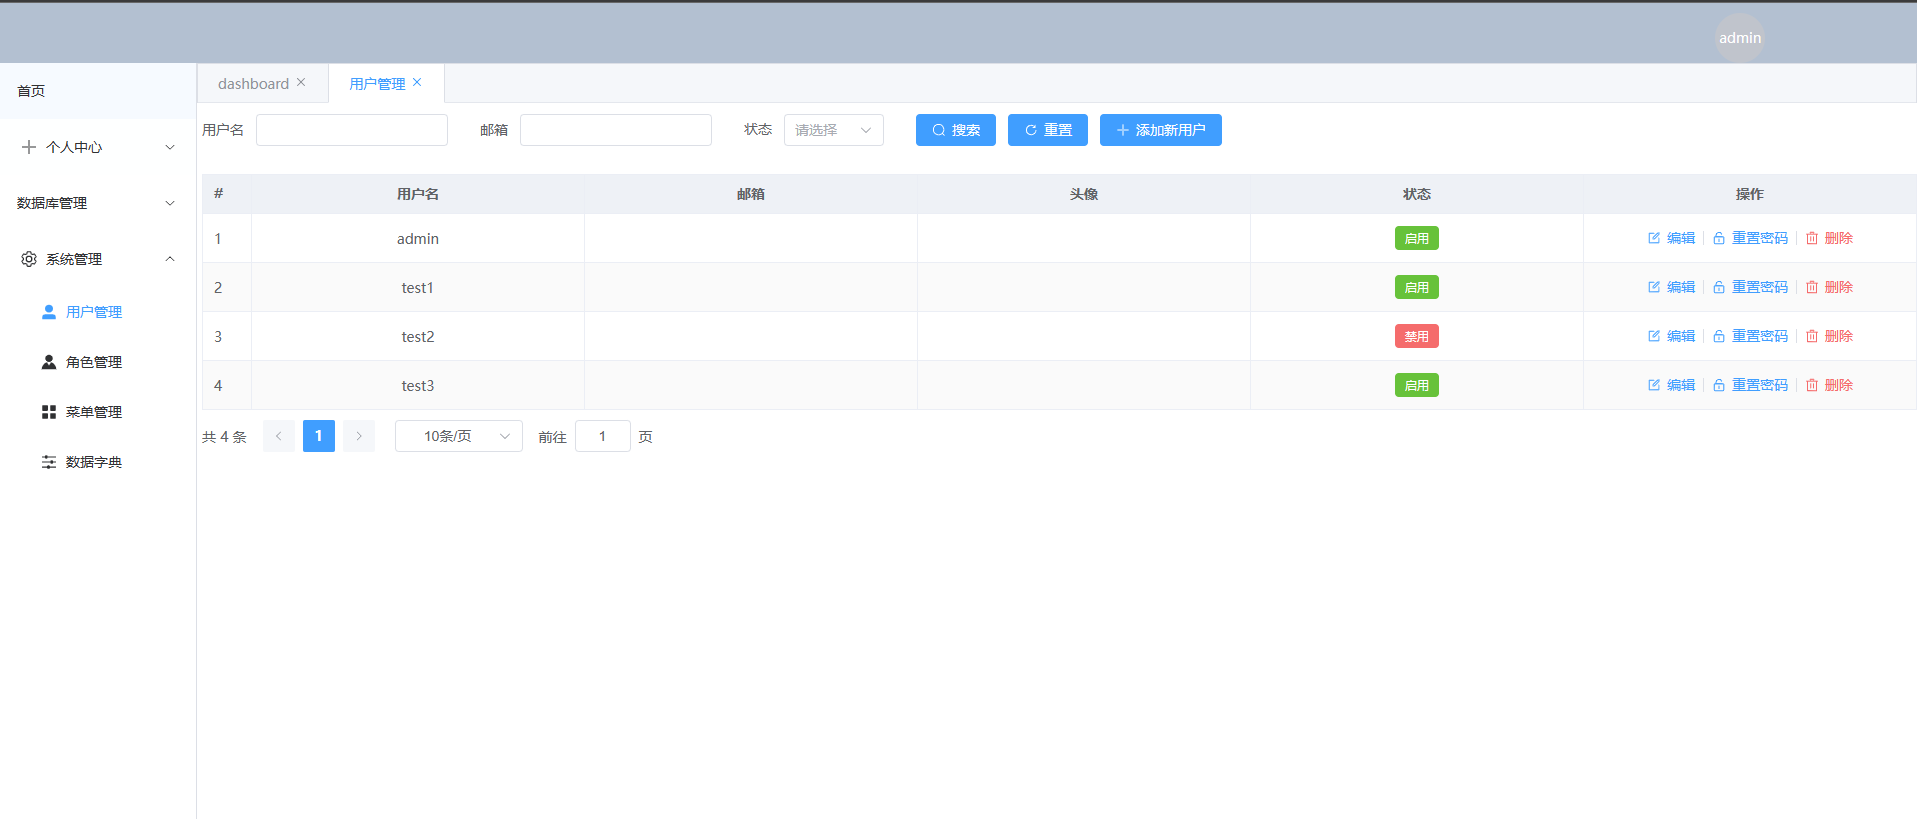Image resolution: width=1917 pixels, height=819 pixels.
Task: Click the gear icon beside 系统管理
Action: (29, 259)
